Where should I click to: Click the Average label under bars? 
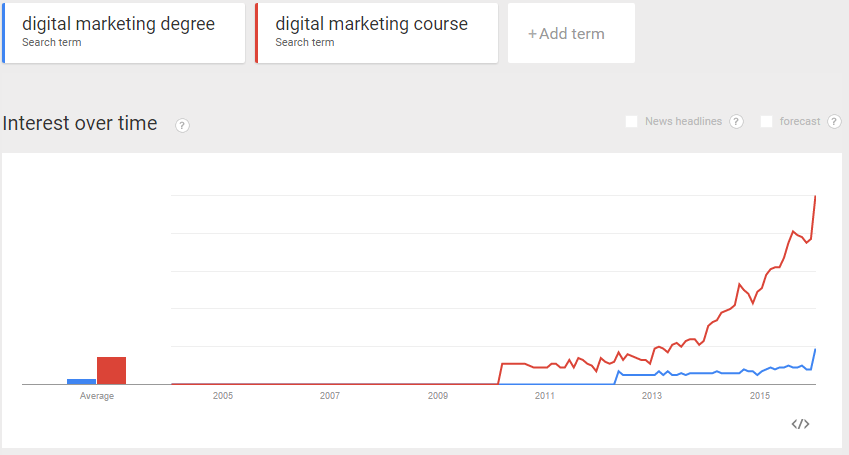coord(97,396)
